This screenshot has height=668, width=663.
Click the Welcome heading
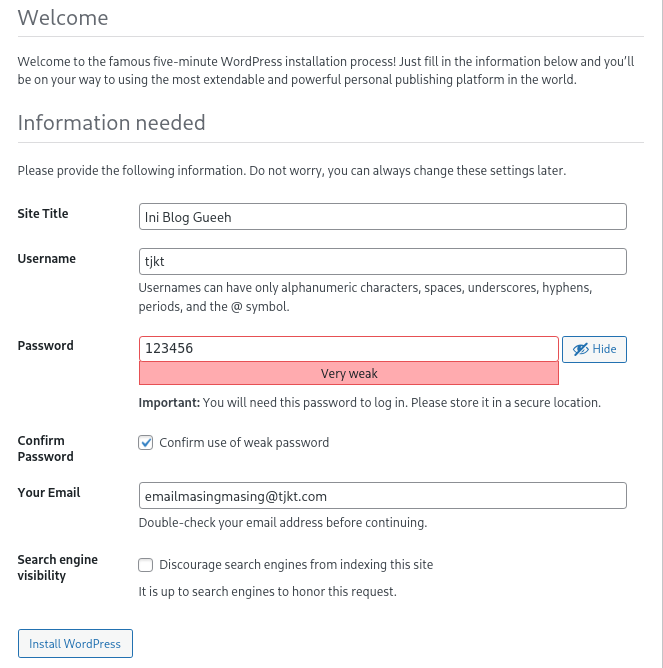click(63, 18)
